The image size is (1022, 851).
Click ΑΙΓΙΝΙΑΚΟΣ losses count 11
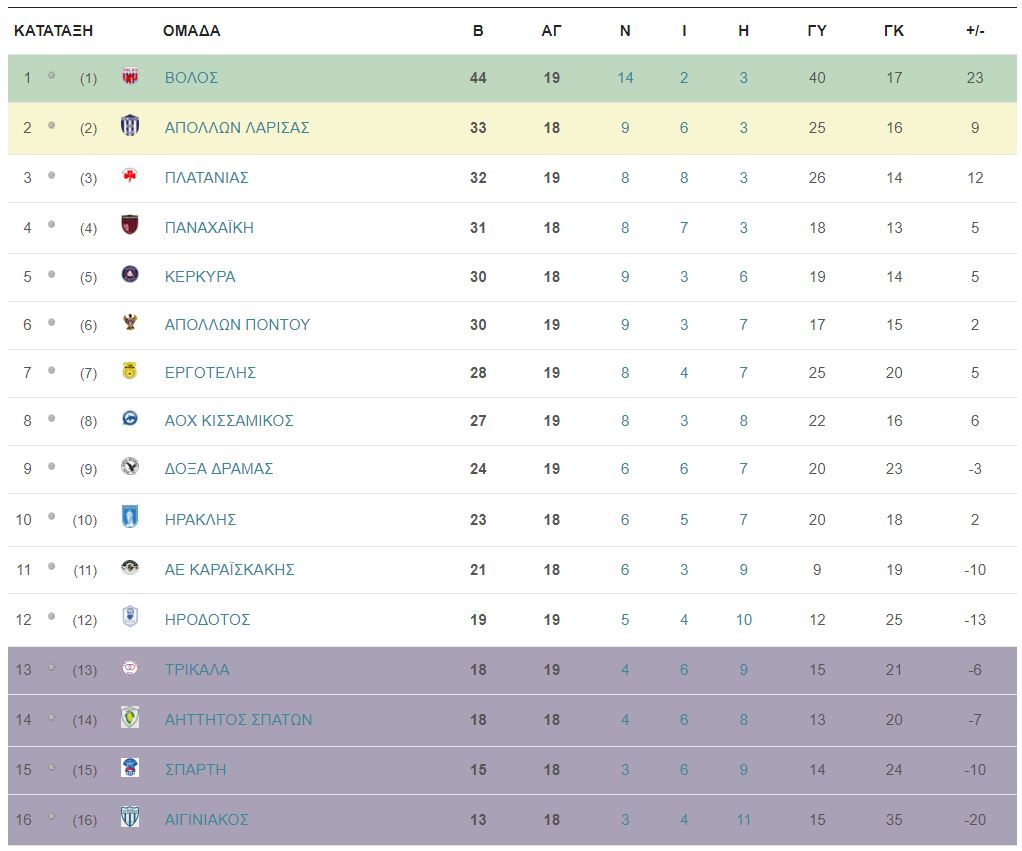[x=744, y=820]
